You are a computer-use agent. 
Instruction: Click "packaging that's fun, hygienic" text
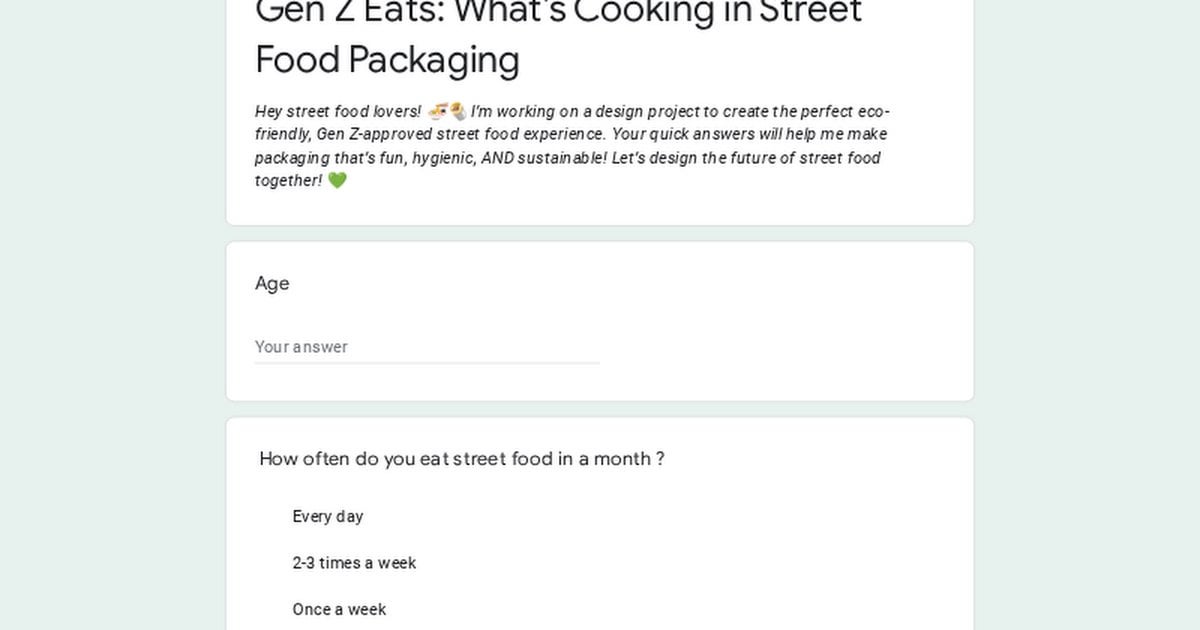[x=366, y=158]
